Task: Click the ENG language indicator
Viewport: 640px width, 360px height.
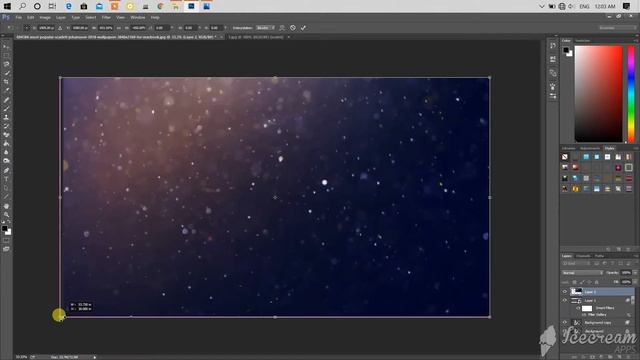Action: 584,7
